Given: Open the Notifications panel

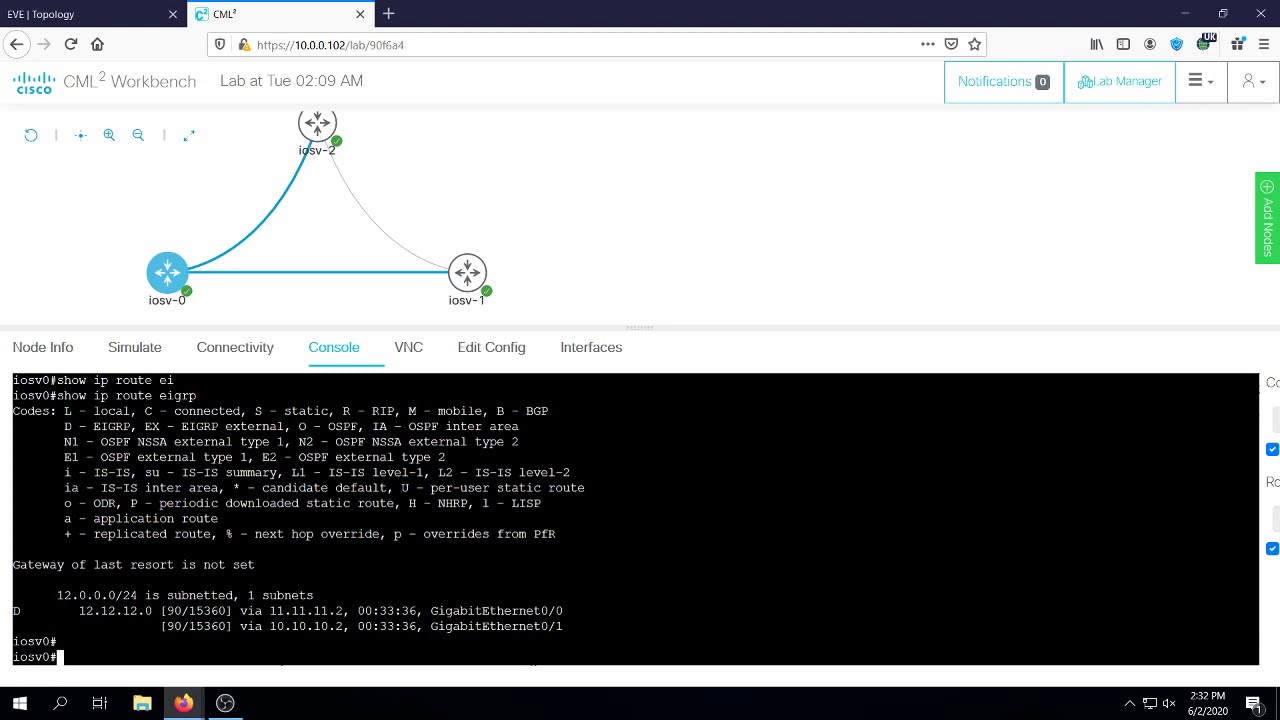Looking at the screenshot, I should [x=1003, y=82].
